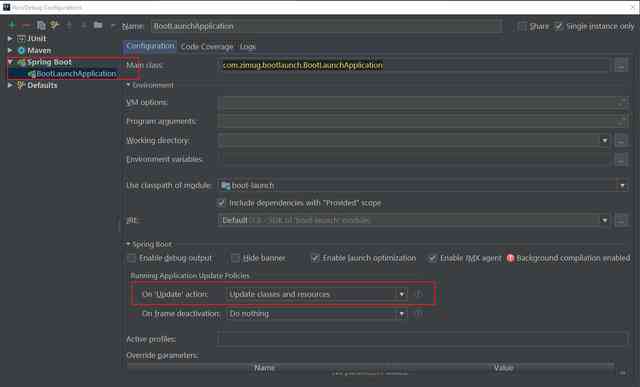The height and width of the screenshot is (387, 640).
Task: Select the JUnit configuration type
Action: pyautogui.click(x=36, y=39)
